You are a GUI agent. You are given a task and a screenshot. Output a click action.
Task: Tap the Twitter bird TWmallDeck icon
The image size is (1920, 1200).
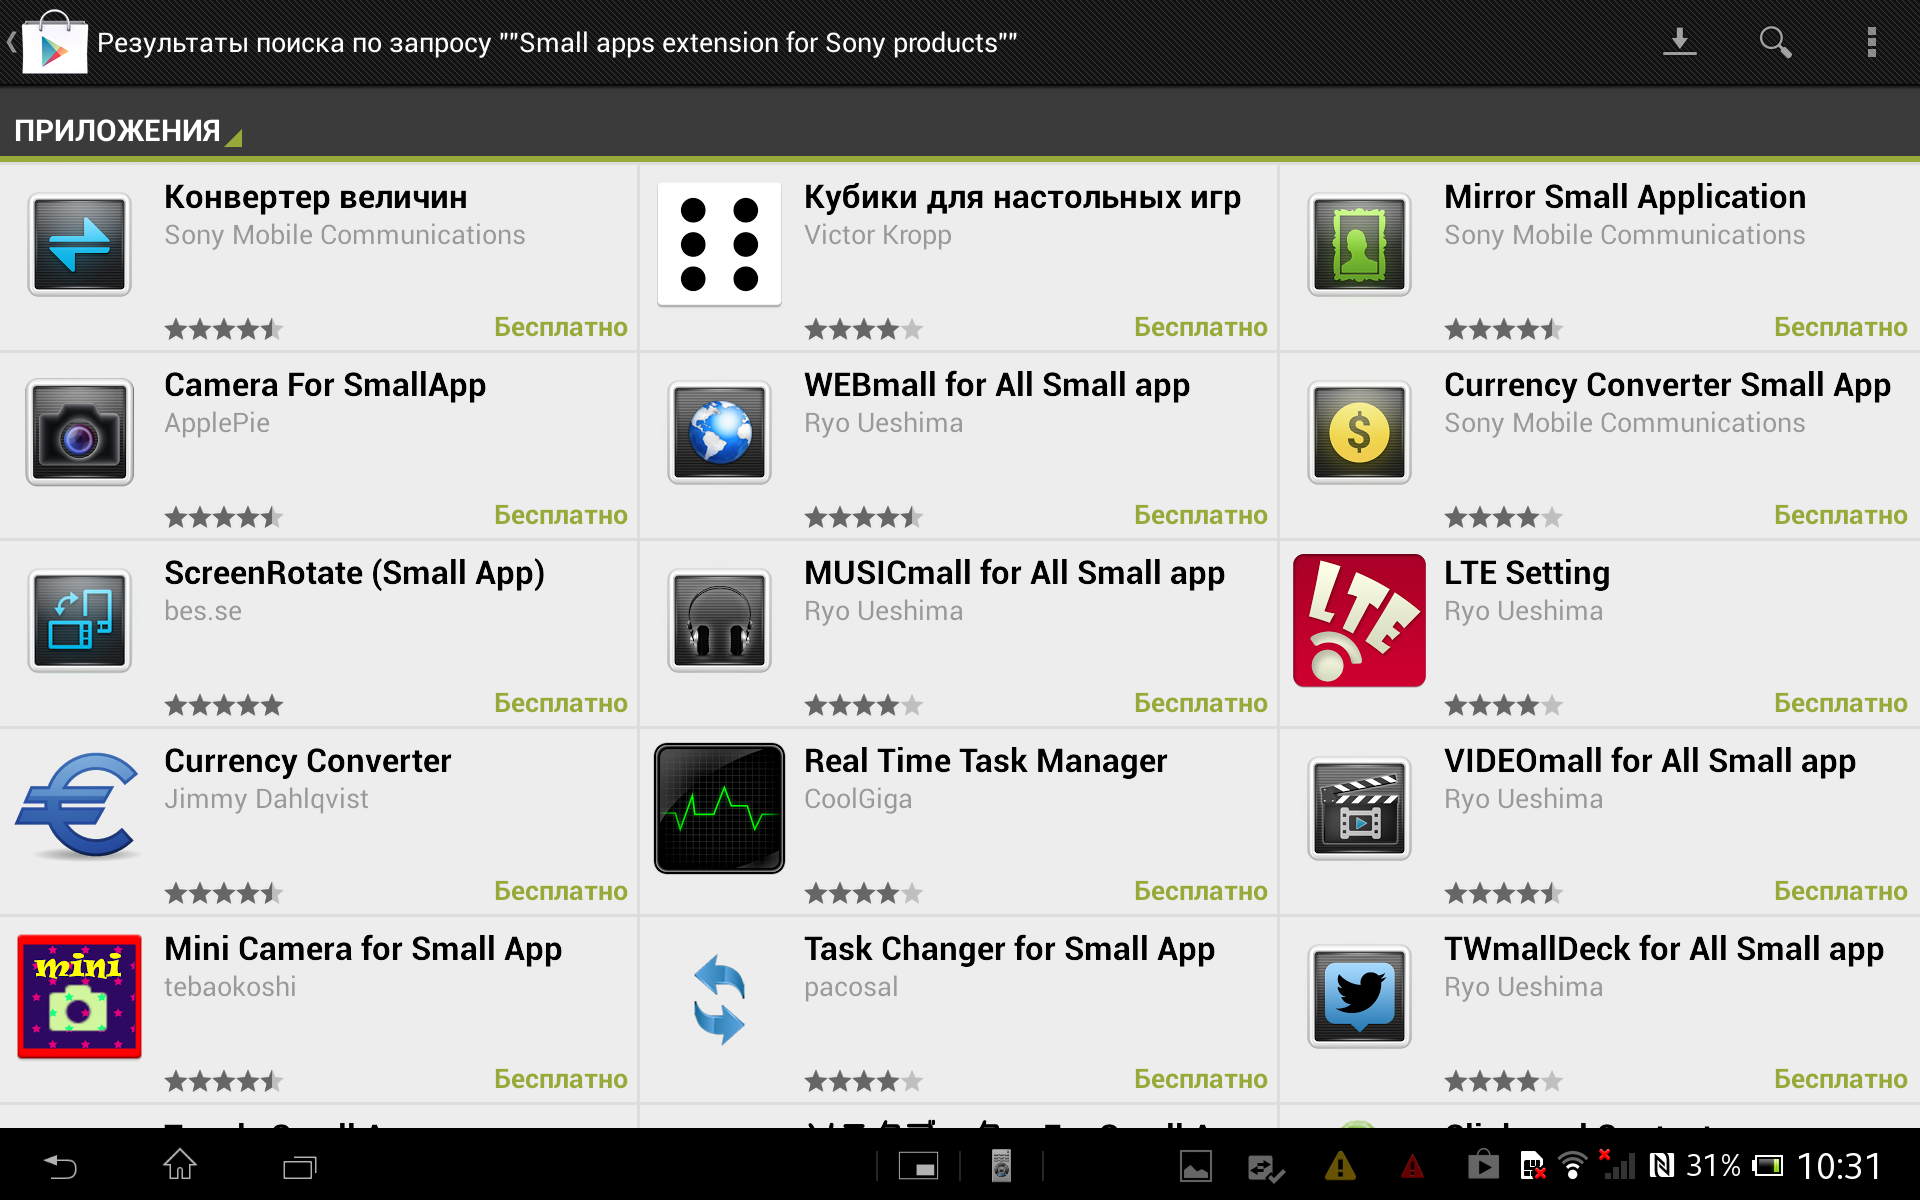tap(1358, 996)
